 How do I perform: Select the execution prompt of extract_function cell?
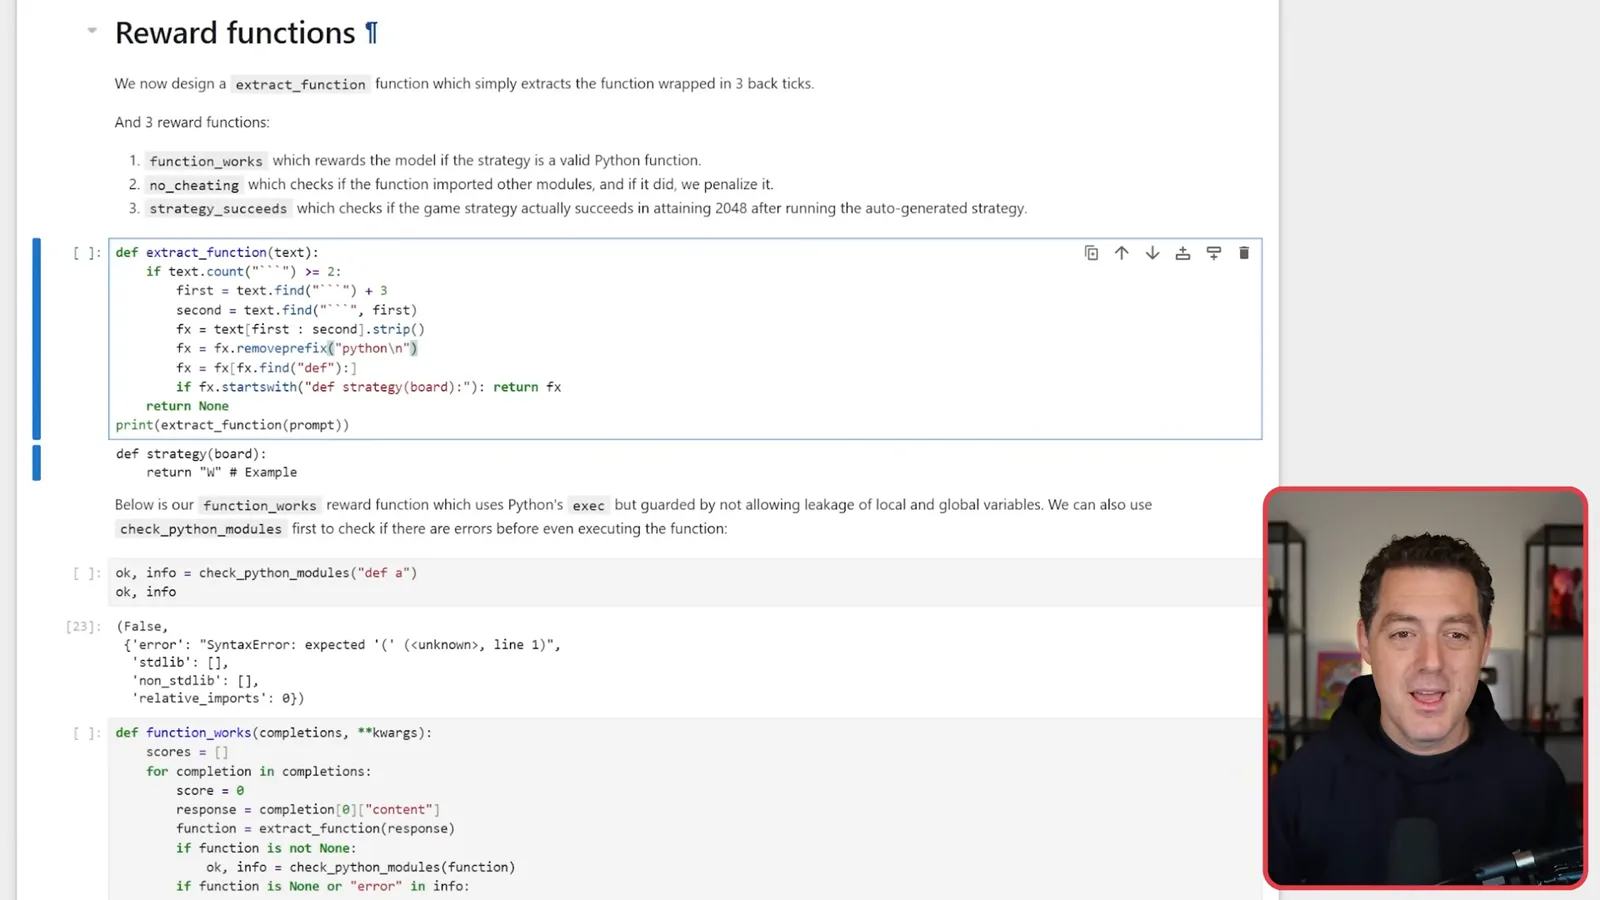pos(86,253)
